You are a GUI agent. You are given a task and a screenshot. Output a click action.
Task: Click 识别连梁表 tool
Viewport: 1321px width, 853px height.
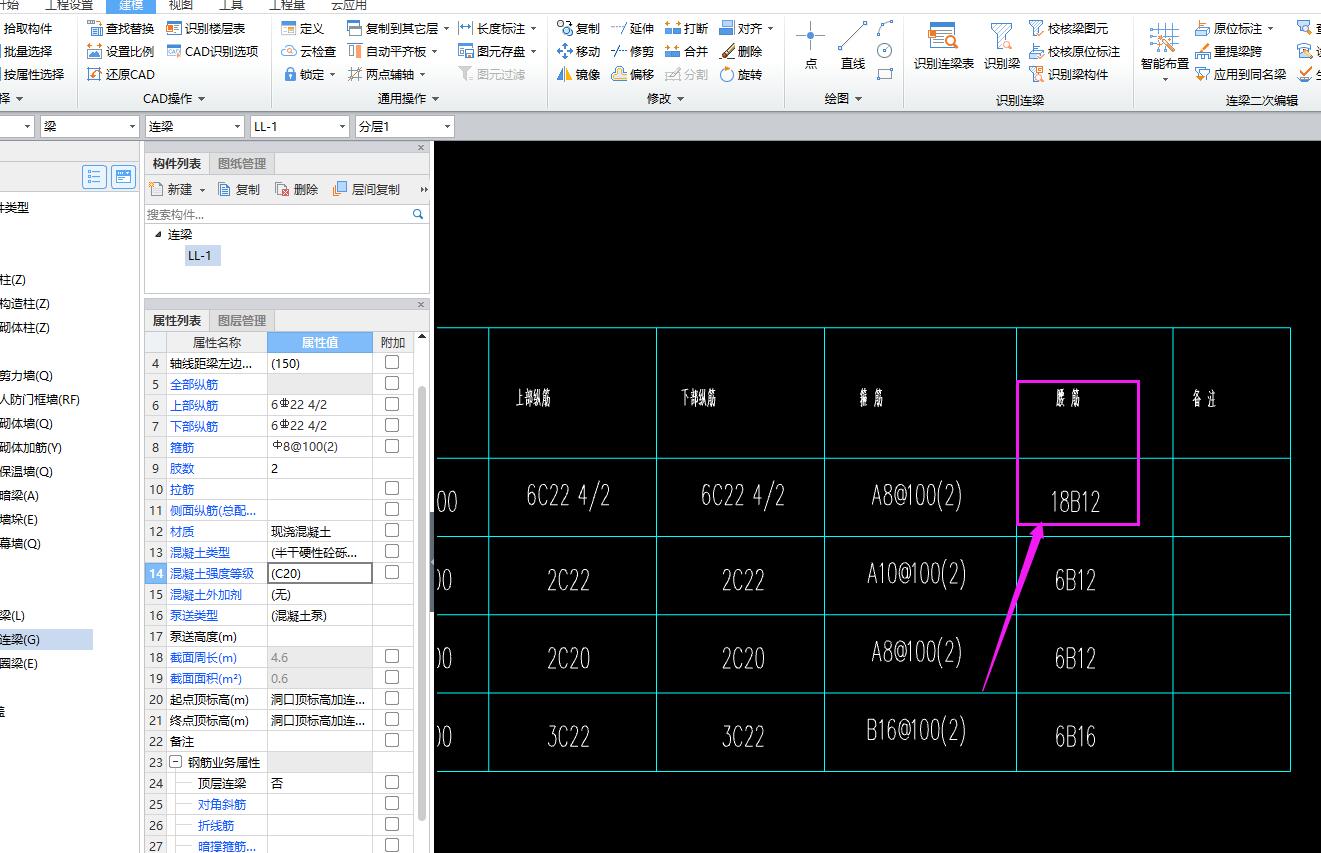943,46
